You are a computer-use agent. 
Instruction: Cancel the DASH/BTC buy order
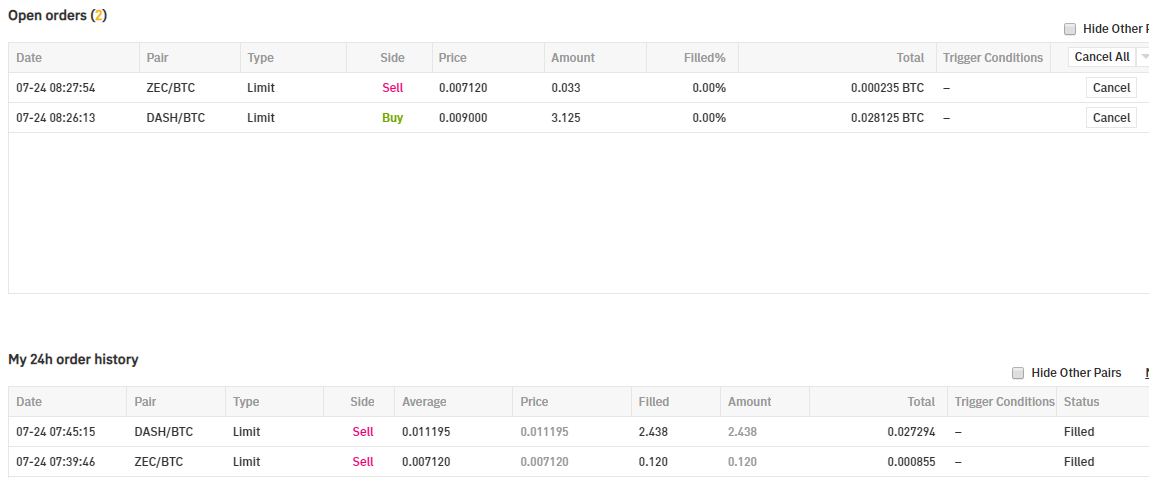click(1111, 118)
